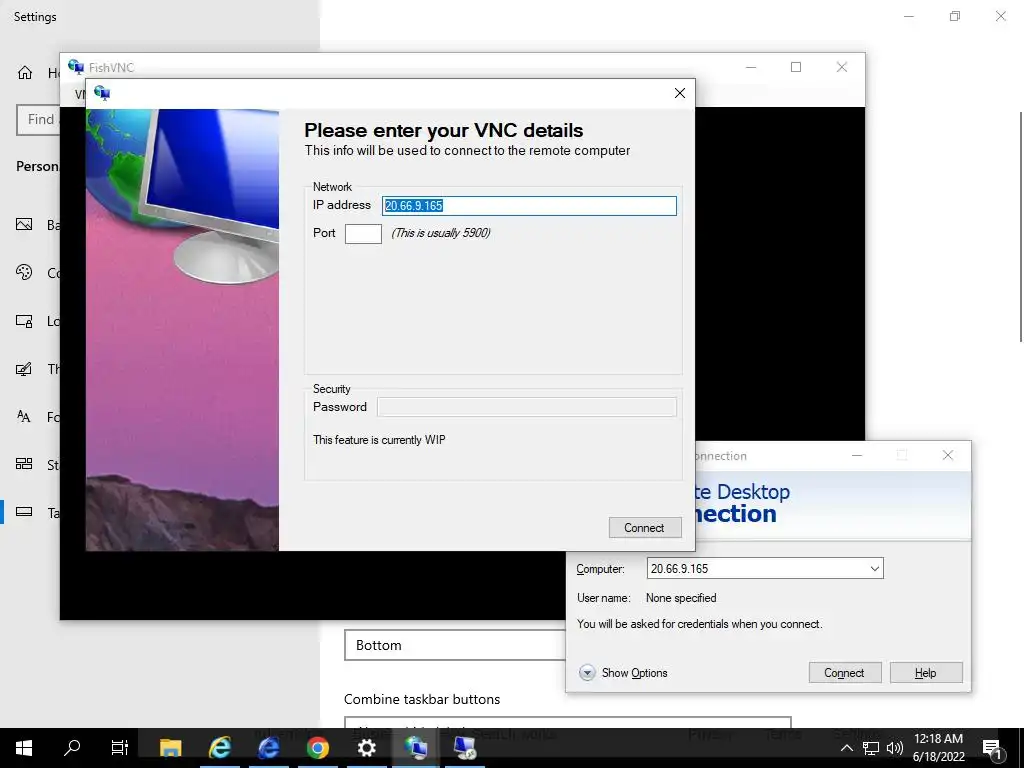Click the 'This feature is currently WIP' text
The image size is (1024, 768).
(x=379, y=440)
